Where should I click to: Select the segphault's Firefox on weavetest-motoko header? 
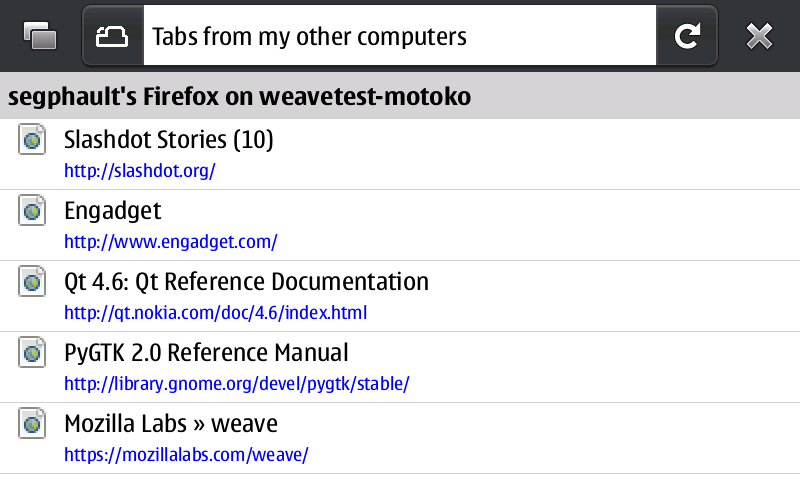point(400,96)
